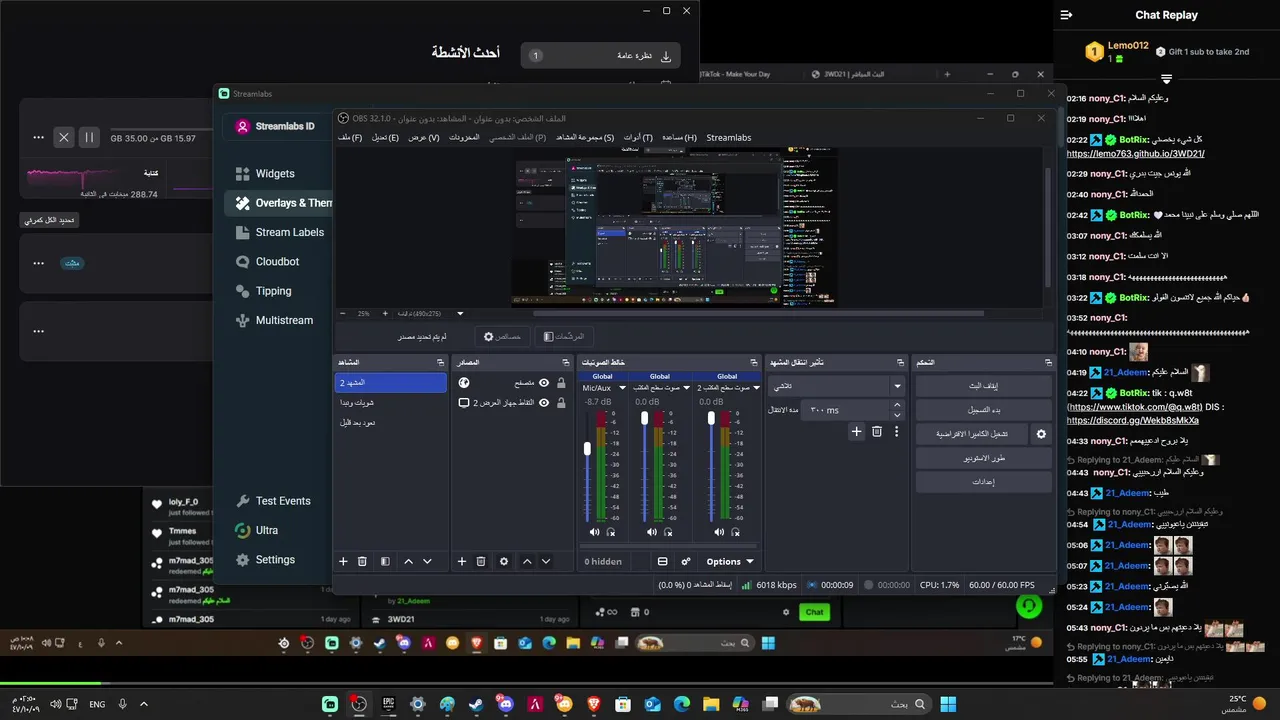Image resolution: width=1280 pixels, height=720 pixels.
Task: Move scene down with the down arrow
Action: (x=427, y=562)
